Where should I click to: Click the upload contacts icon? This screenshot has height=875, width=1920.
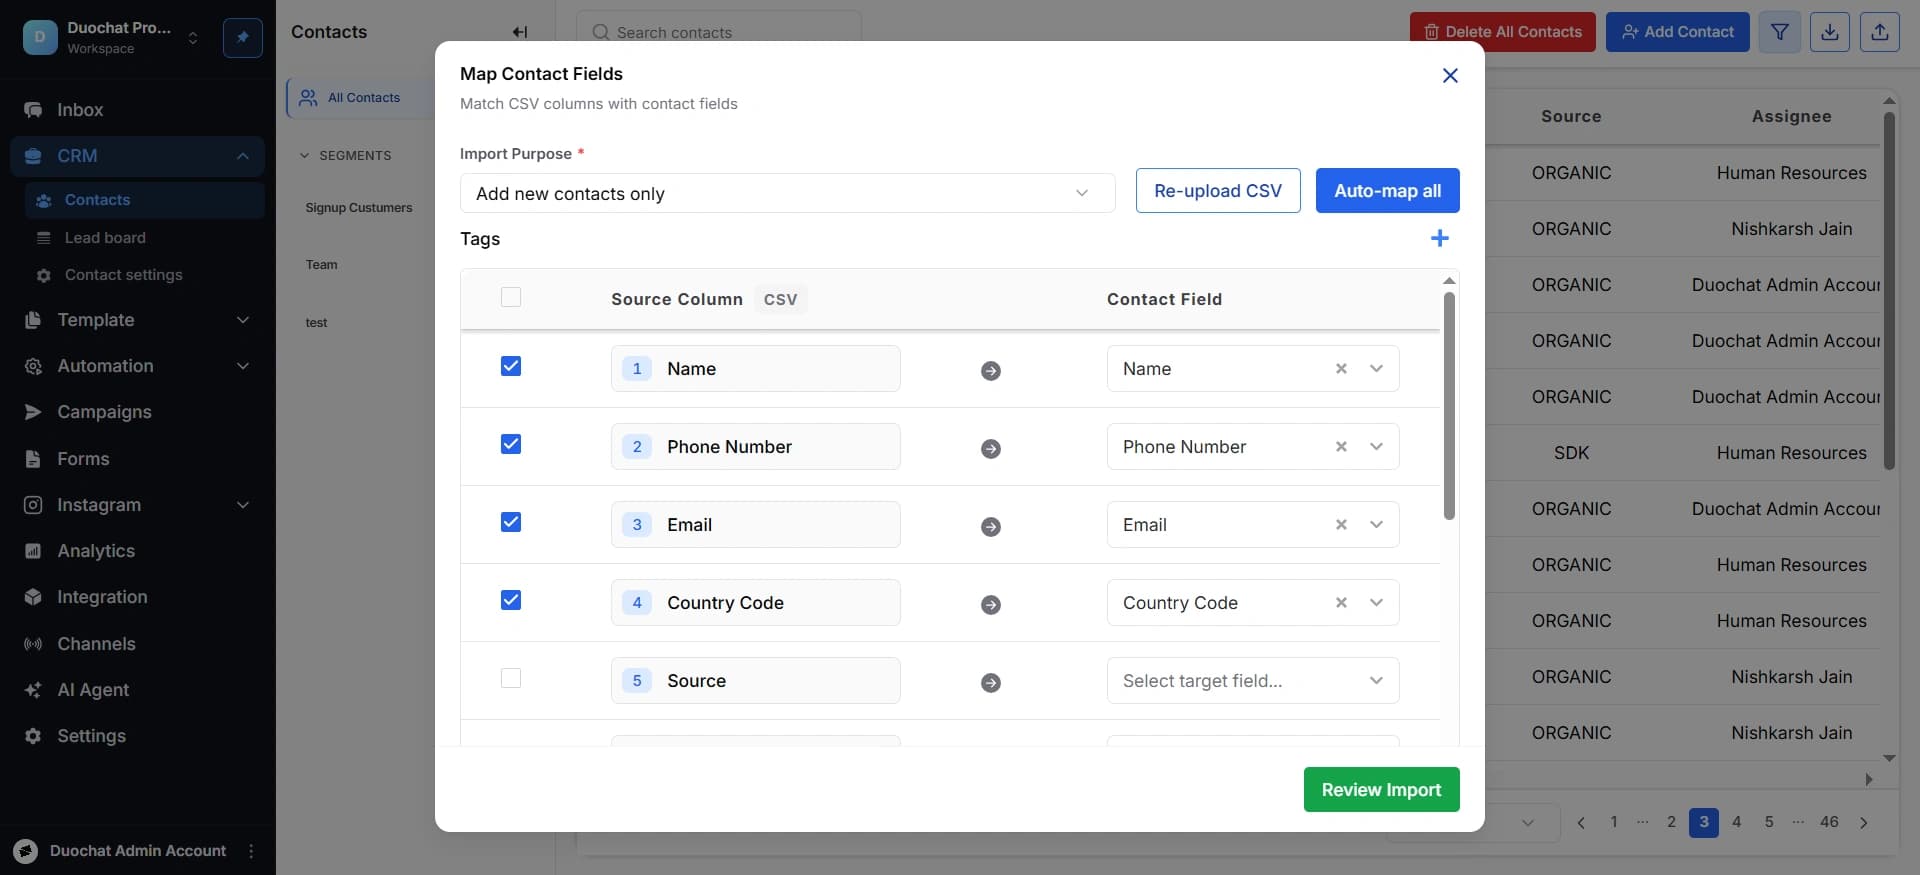1880,32
